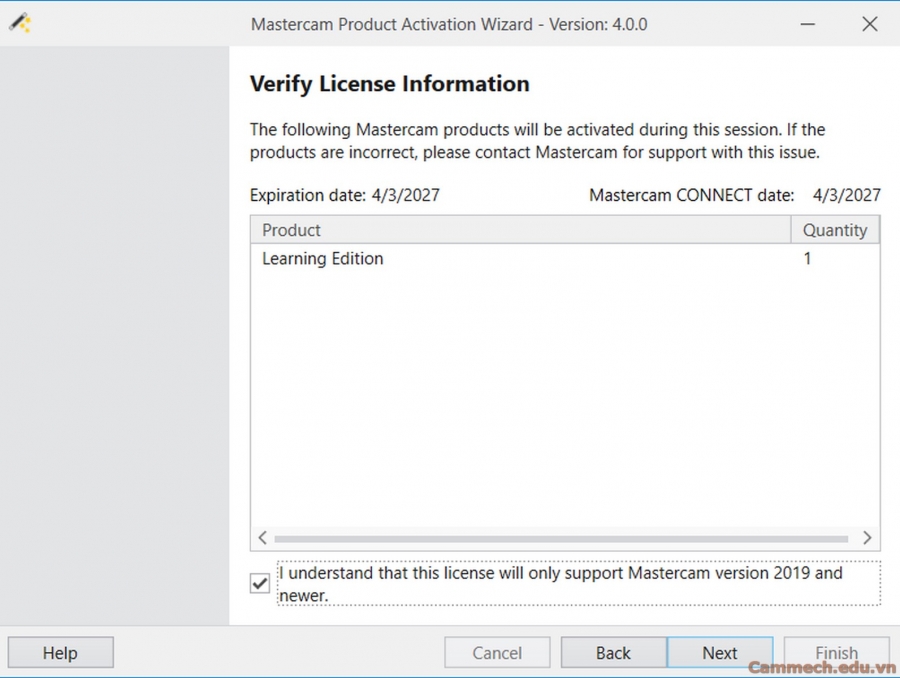Go to previous step with Back button

pos(613,653)
